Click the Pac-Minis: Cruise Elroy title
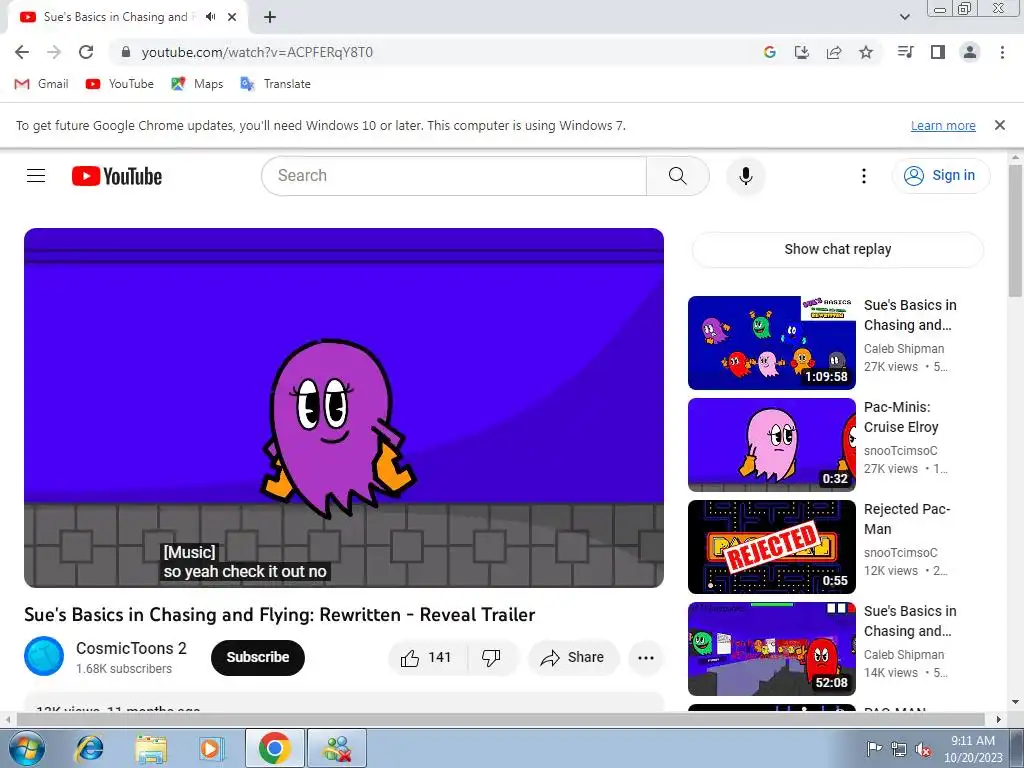Screen dimensions: 1024x768 (x=901, y=417)
